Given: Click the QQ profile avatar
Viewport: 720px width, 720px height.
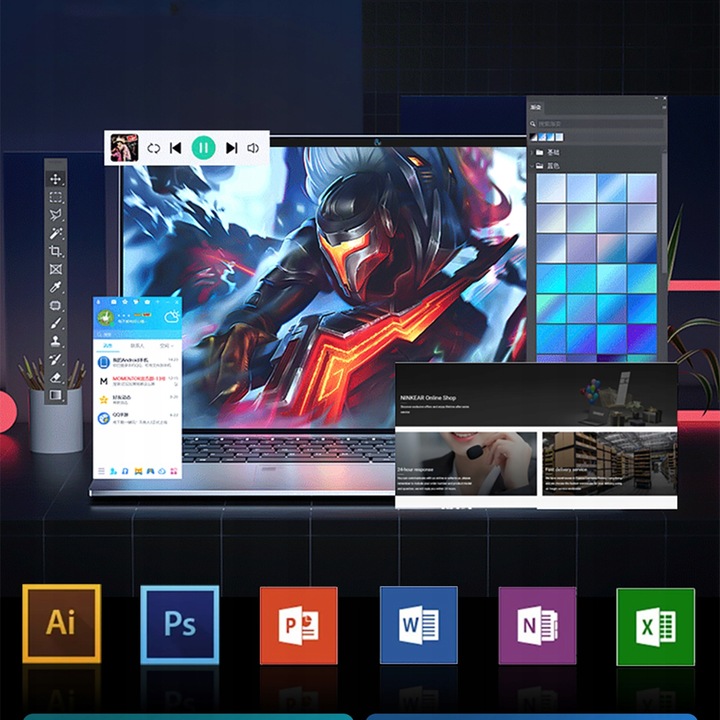Looking at the screenshot, I should click(x=106, y=318).
